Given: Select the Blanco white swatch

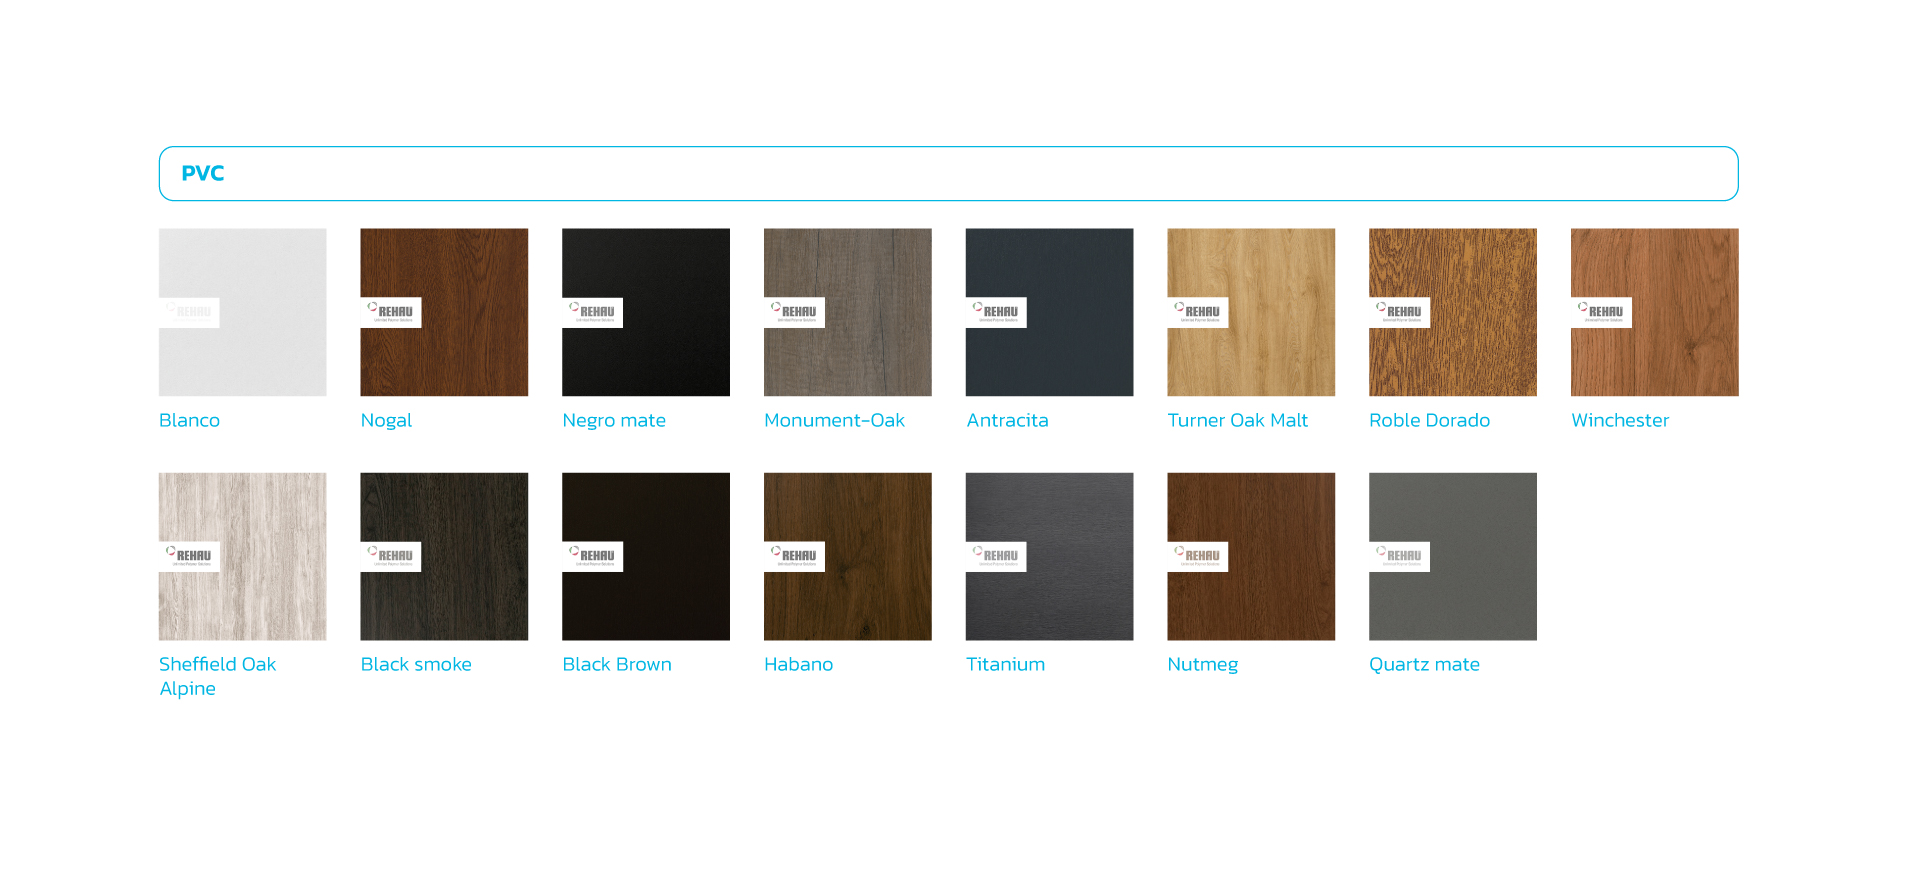Looking at the screenshot, I should click(243, 312).
